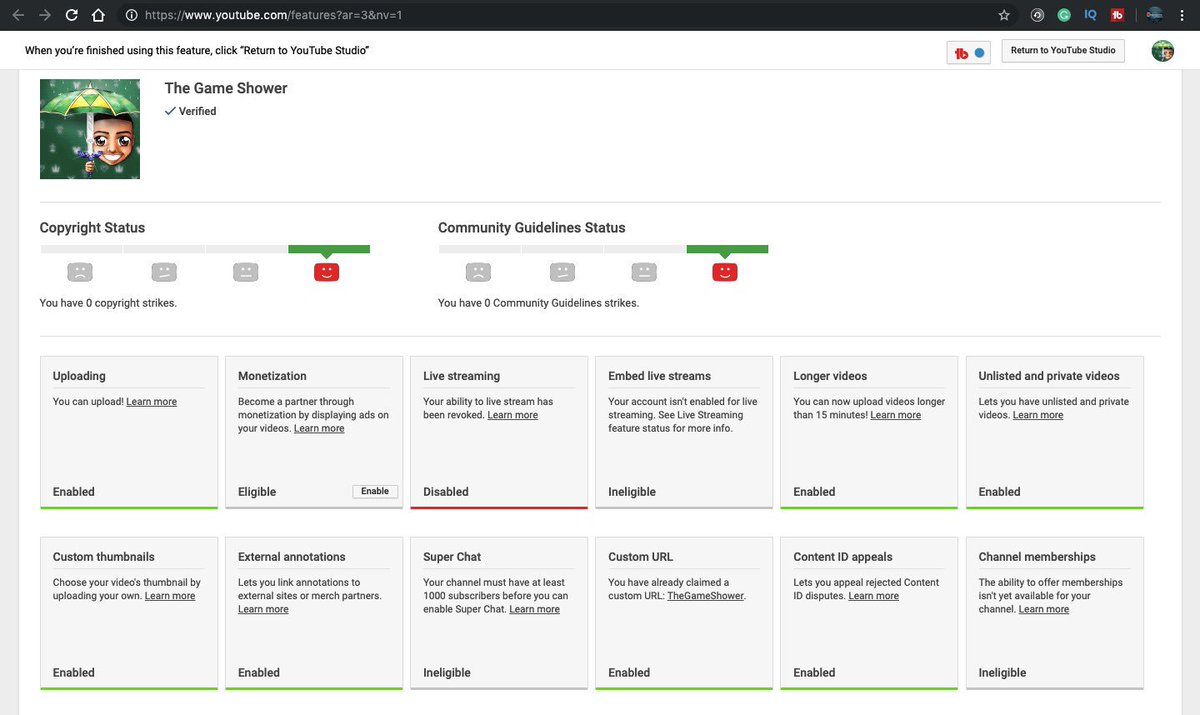Open Learn more in Live streaming card
This screenshot has height=715, width=1200.
pos(513,415)
